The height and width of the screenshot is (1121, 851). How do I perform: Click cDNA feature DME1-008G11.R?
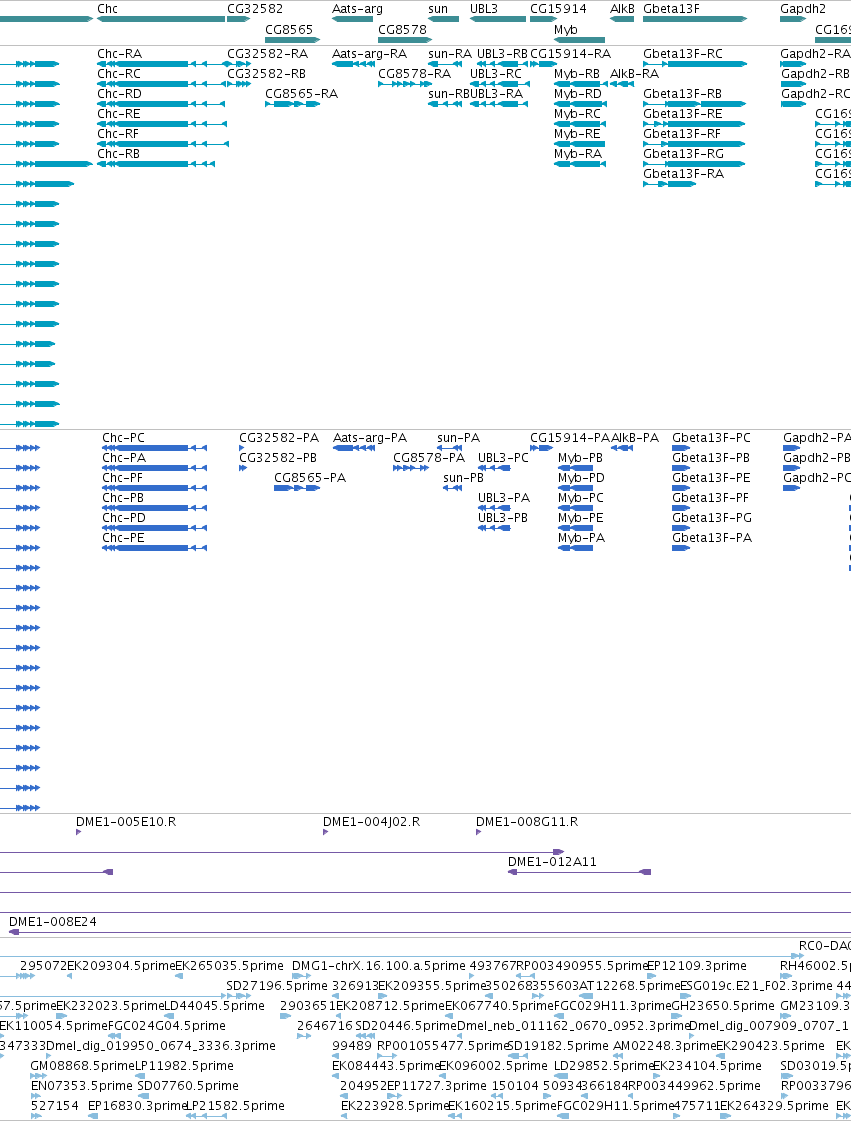pos(527,821)
